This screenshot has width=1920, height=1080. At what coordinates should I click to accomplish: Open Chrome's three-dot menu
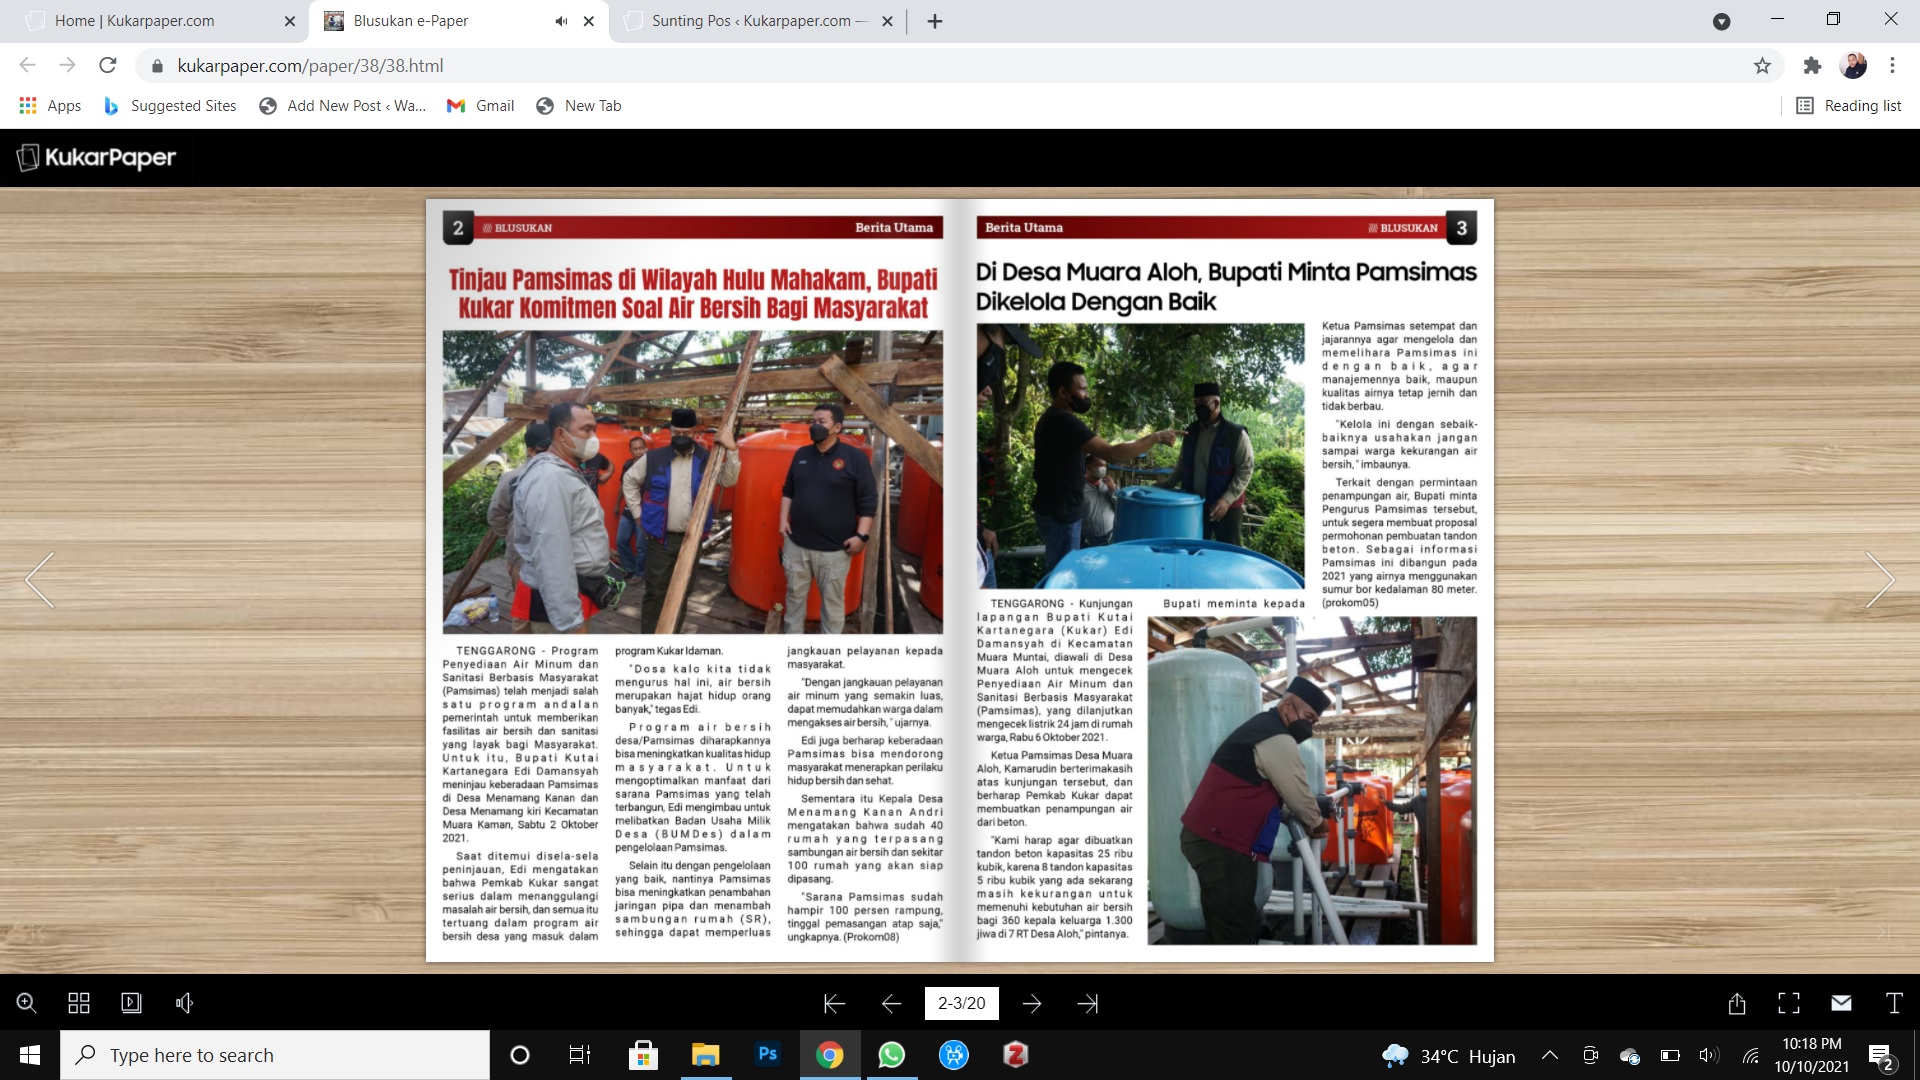[x=1892, y=66]
